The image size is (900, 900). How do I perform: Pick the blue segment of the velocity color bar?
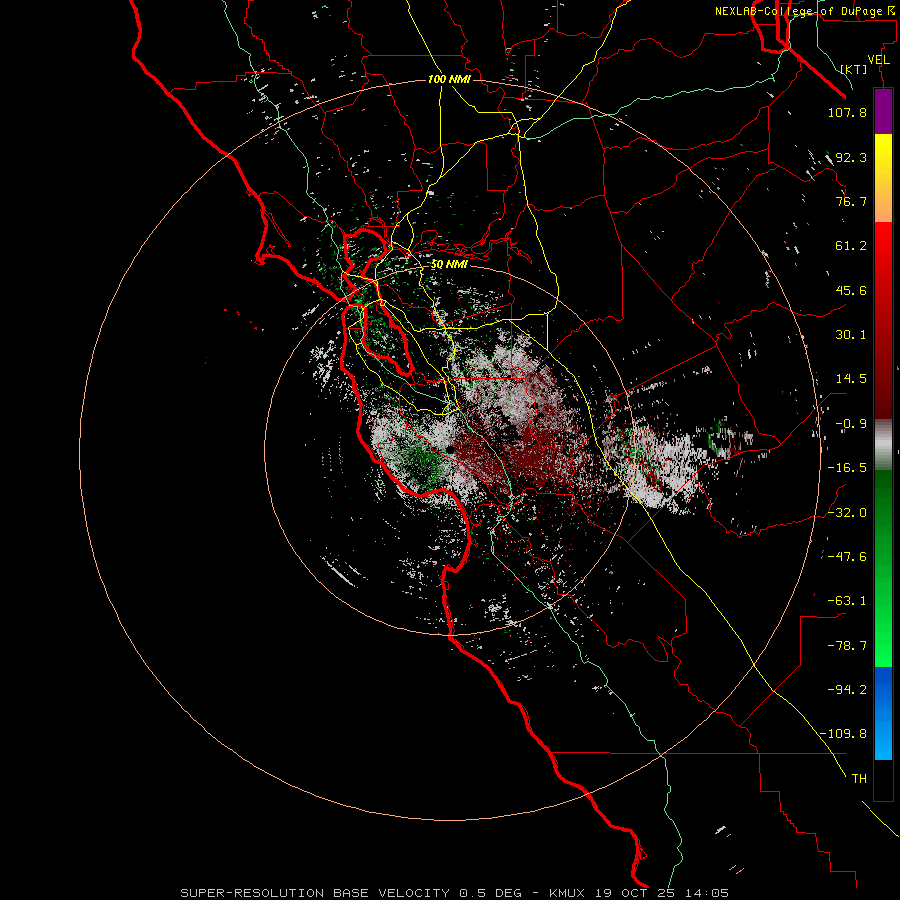pos(883,713)
